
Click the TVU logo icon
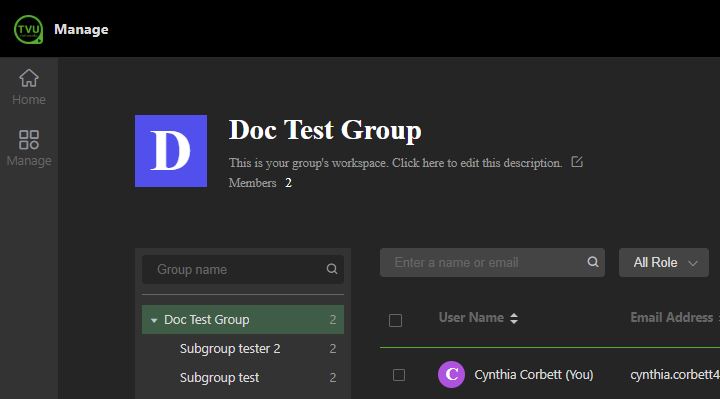pyautogui.click(x=28, y=29)
